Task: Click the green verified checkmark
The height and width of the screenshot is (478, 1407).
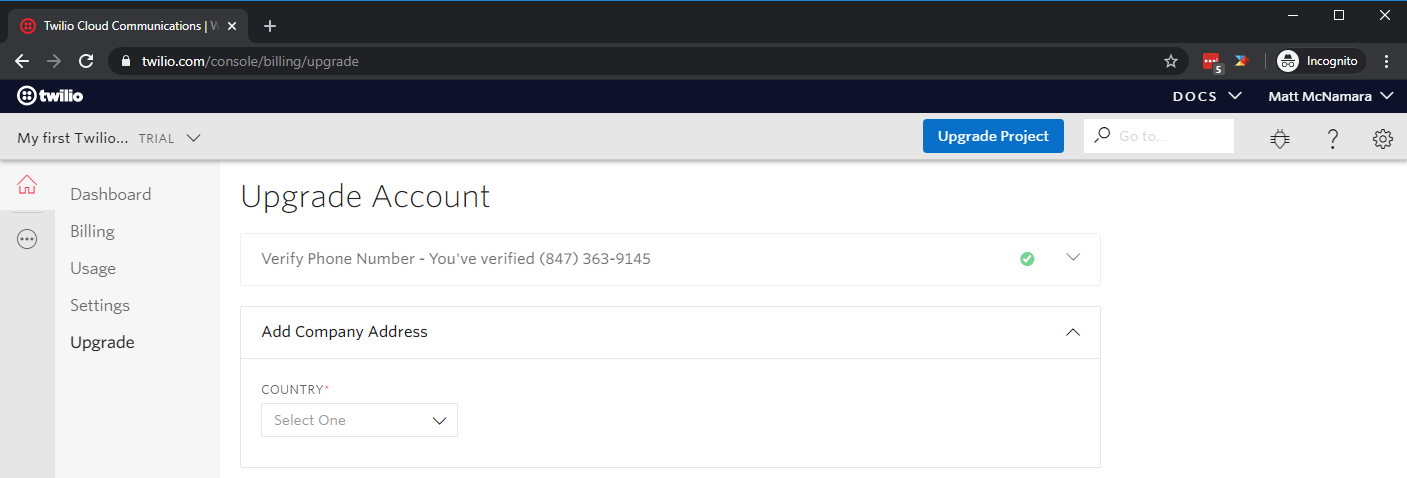Action: (1027, 259)
